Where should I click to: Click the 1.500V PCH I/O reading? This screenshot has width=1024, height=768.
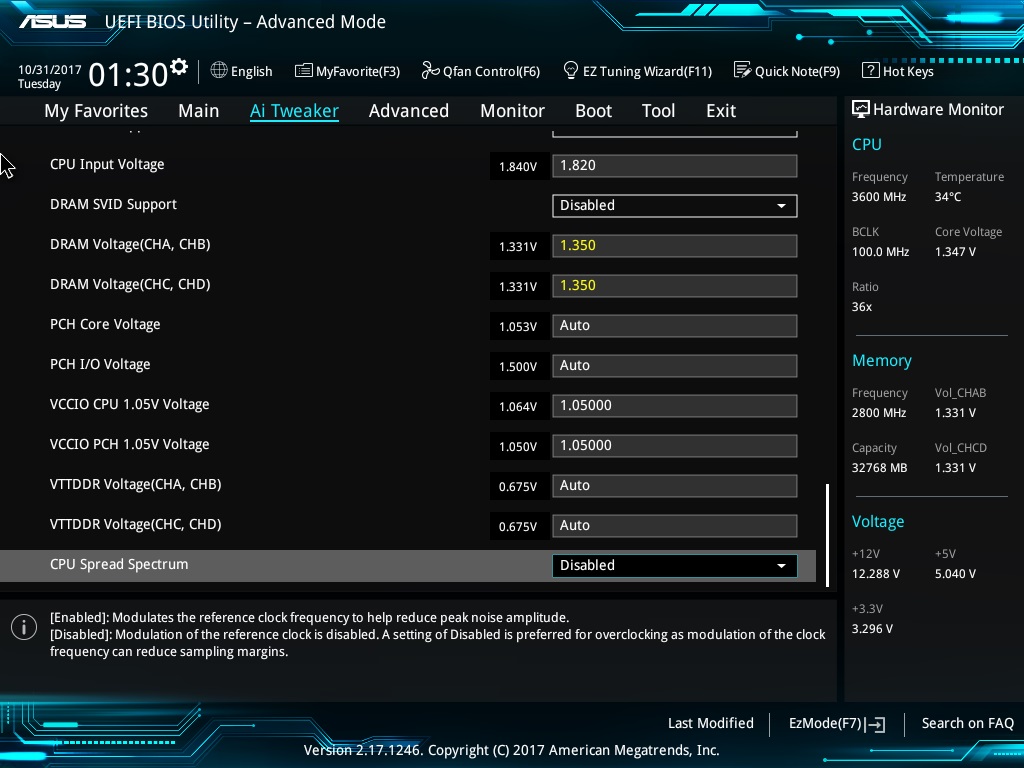click(x=519, y=366)
